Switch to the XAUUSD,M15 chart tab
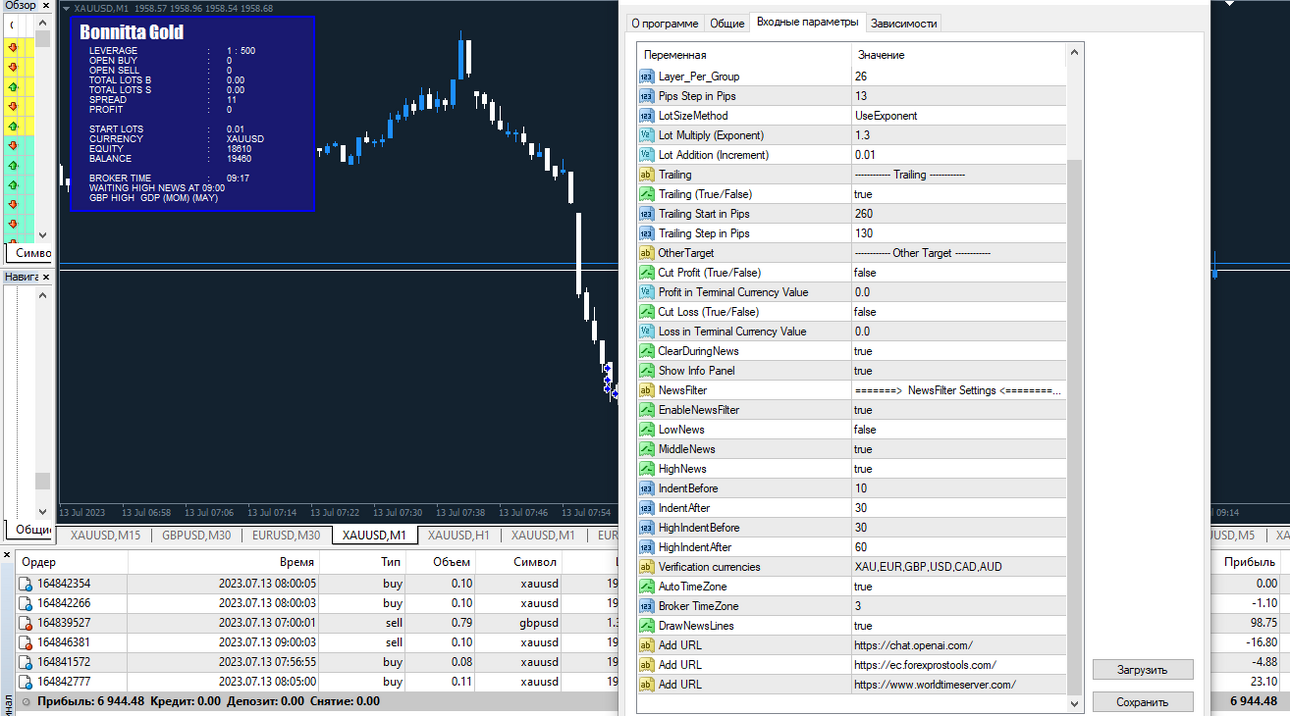 click(x=105, y=535)
